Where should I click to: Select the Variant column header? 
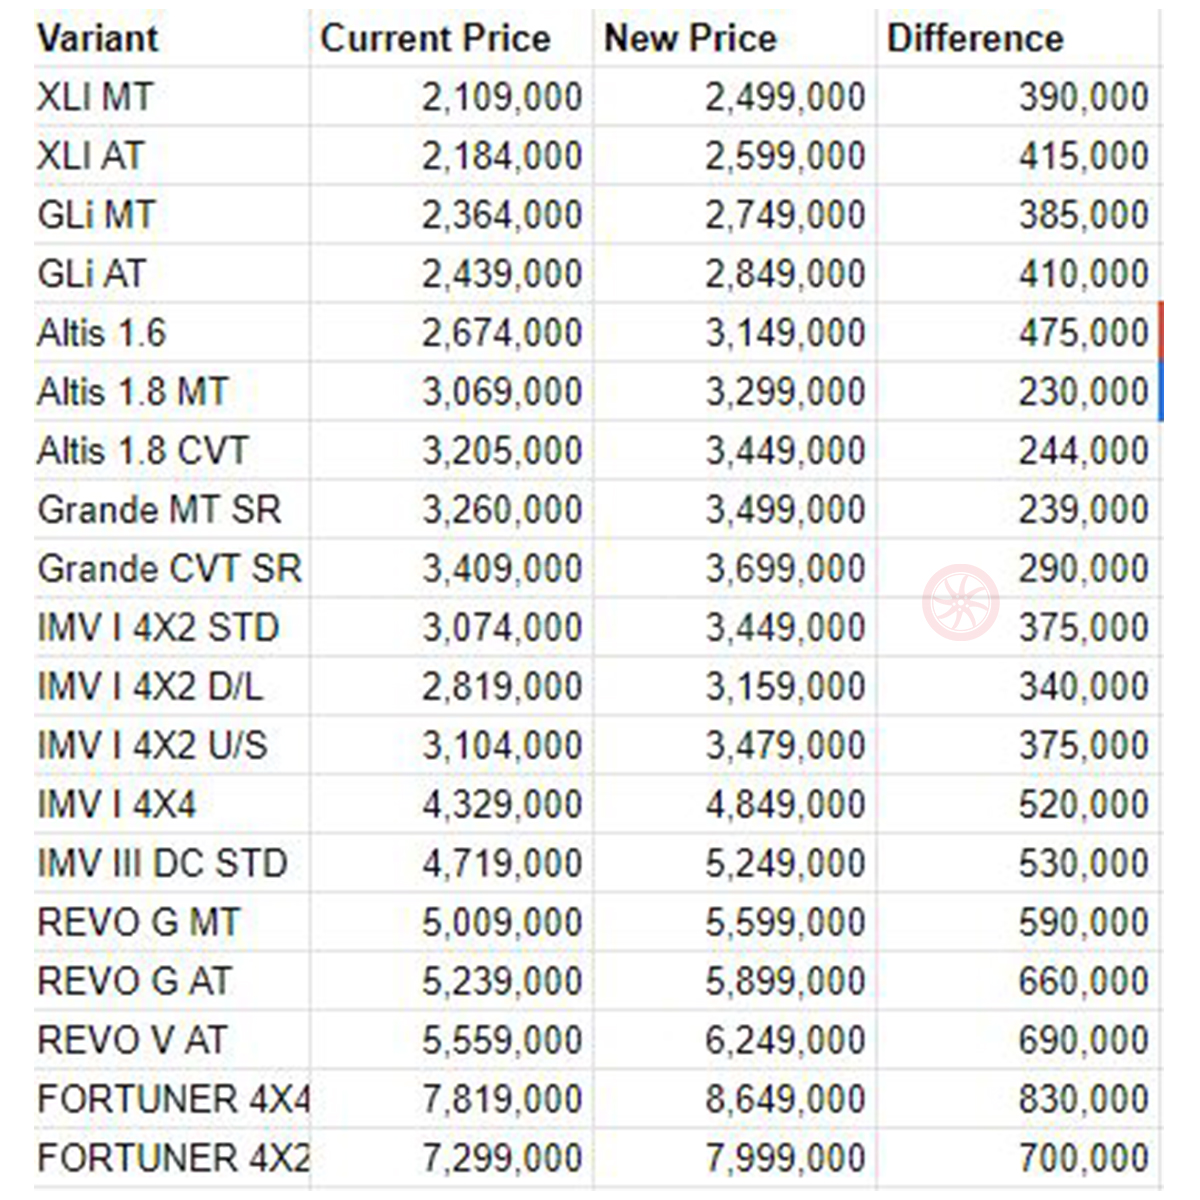tap(172, 38)
